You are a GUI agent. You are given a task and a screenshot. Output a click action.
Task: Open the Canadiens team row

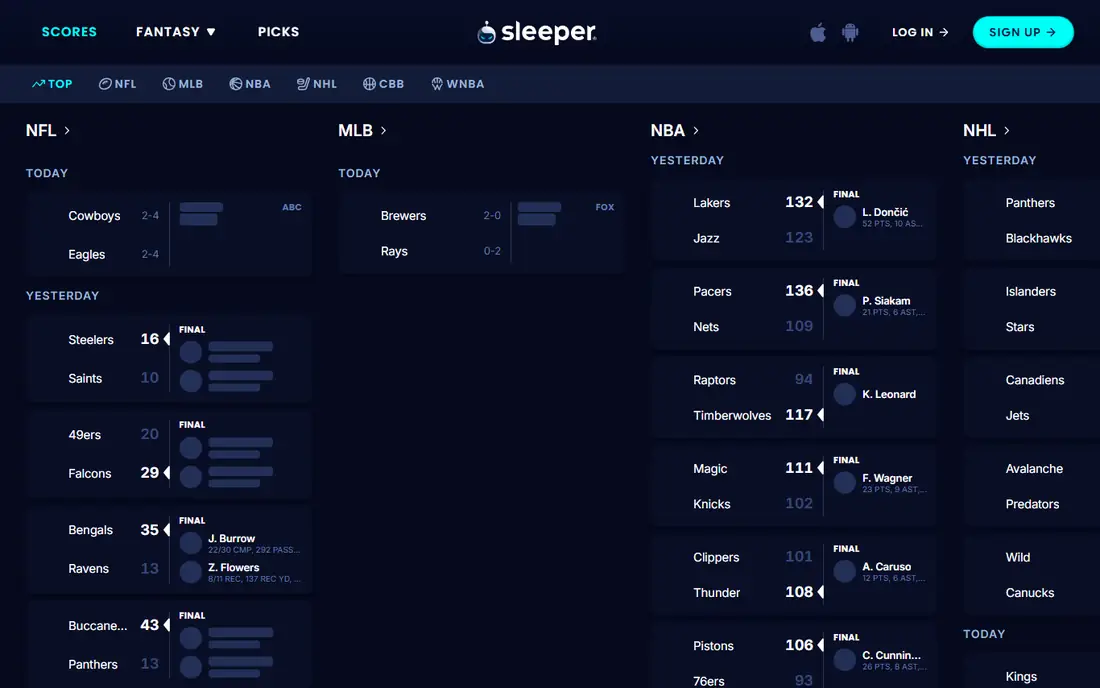[x=1035, y=380]
